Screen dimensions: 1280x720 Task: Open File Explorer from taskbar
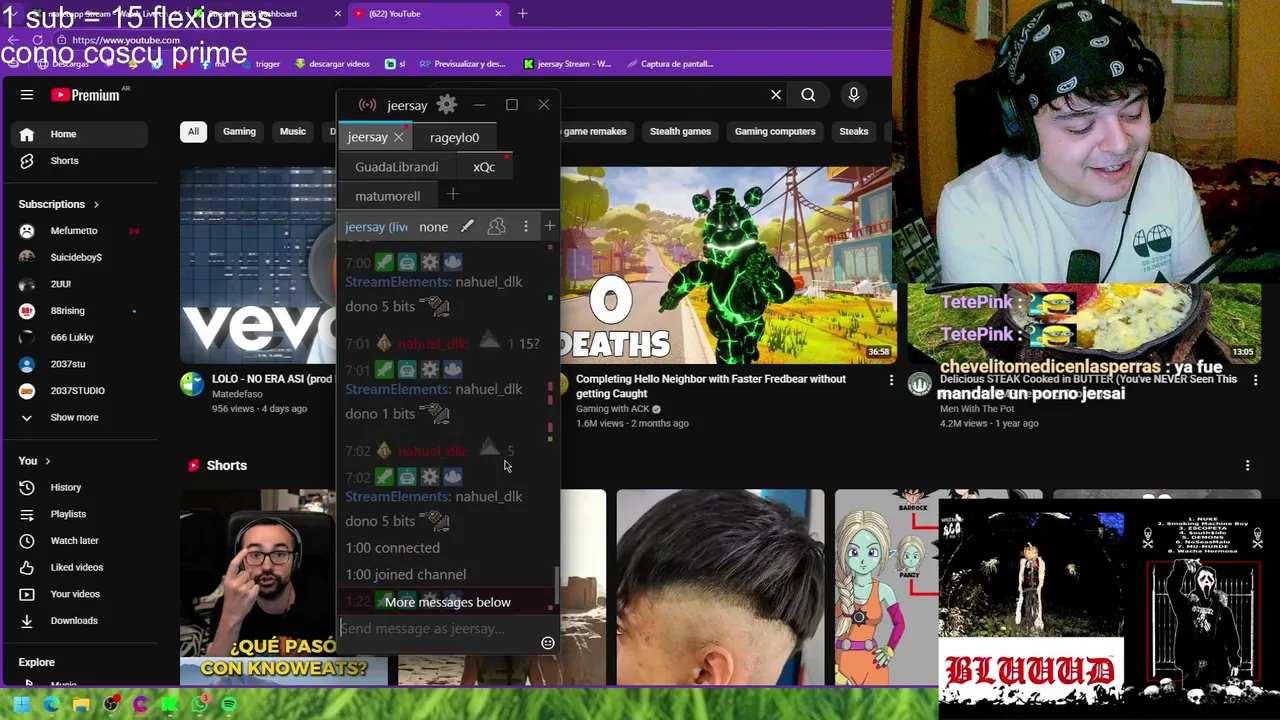click(81, 705)
